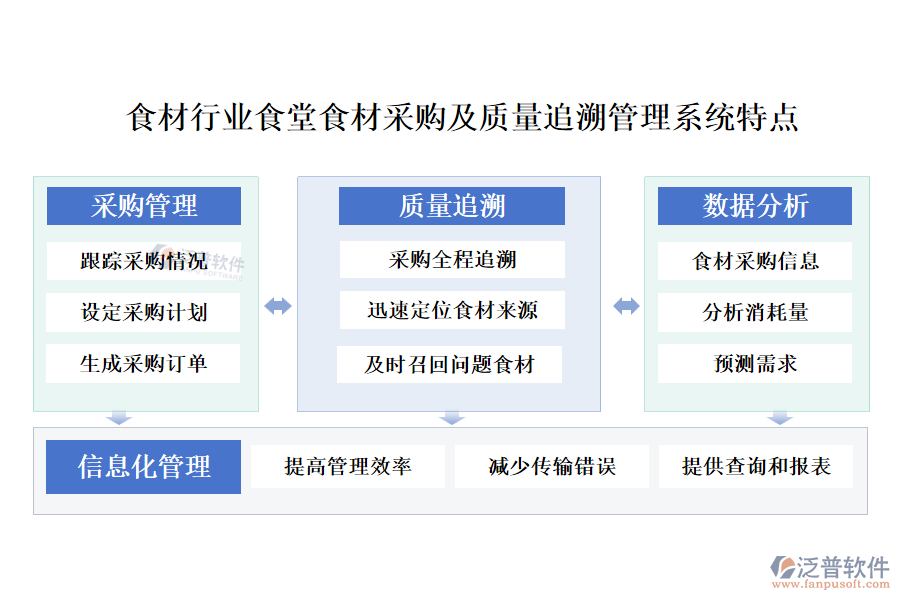Click the 泛普软件 logo in the corner
This screenshot has width=900, height=600.
pyautogui.click(x=830, y=572)
